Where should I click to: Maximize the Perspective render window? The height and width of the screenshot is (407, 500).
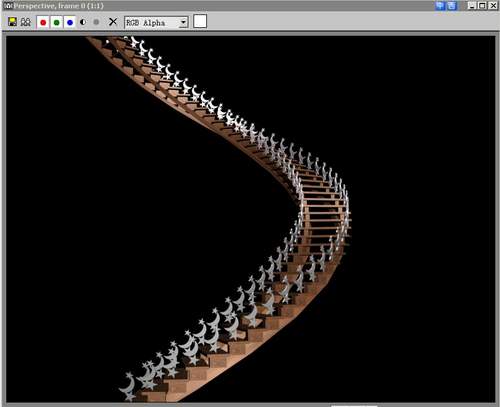(x=482, y=5)
